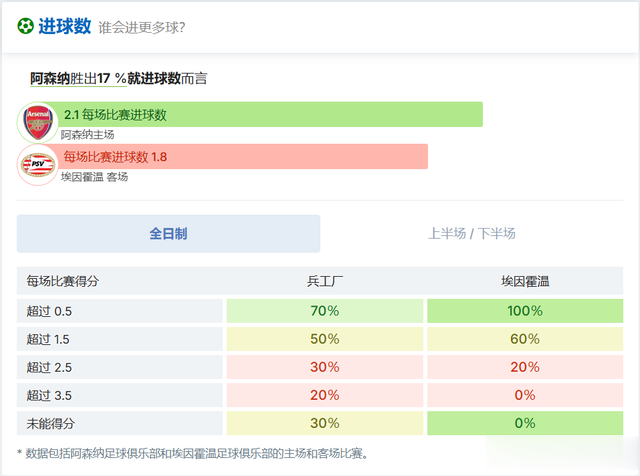Click 兵工厂 50% cell for 超过 1.5

point(325,339)
